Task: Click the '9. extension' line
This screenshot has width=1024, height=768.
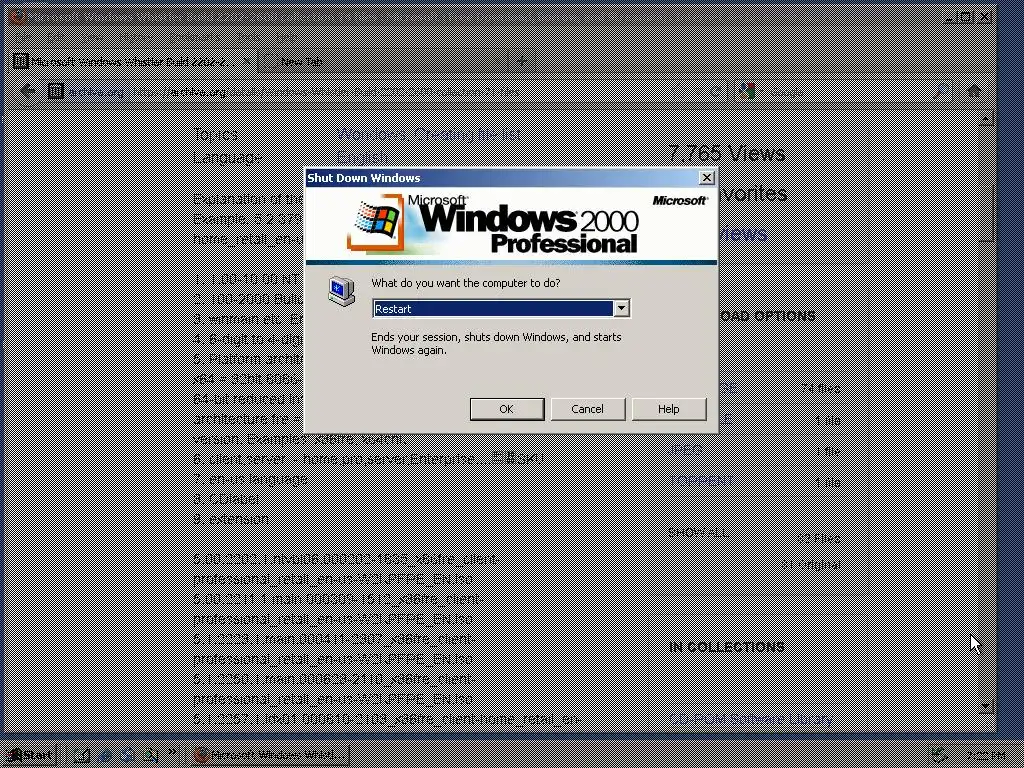Action: point(231,519)
